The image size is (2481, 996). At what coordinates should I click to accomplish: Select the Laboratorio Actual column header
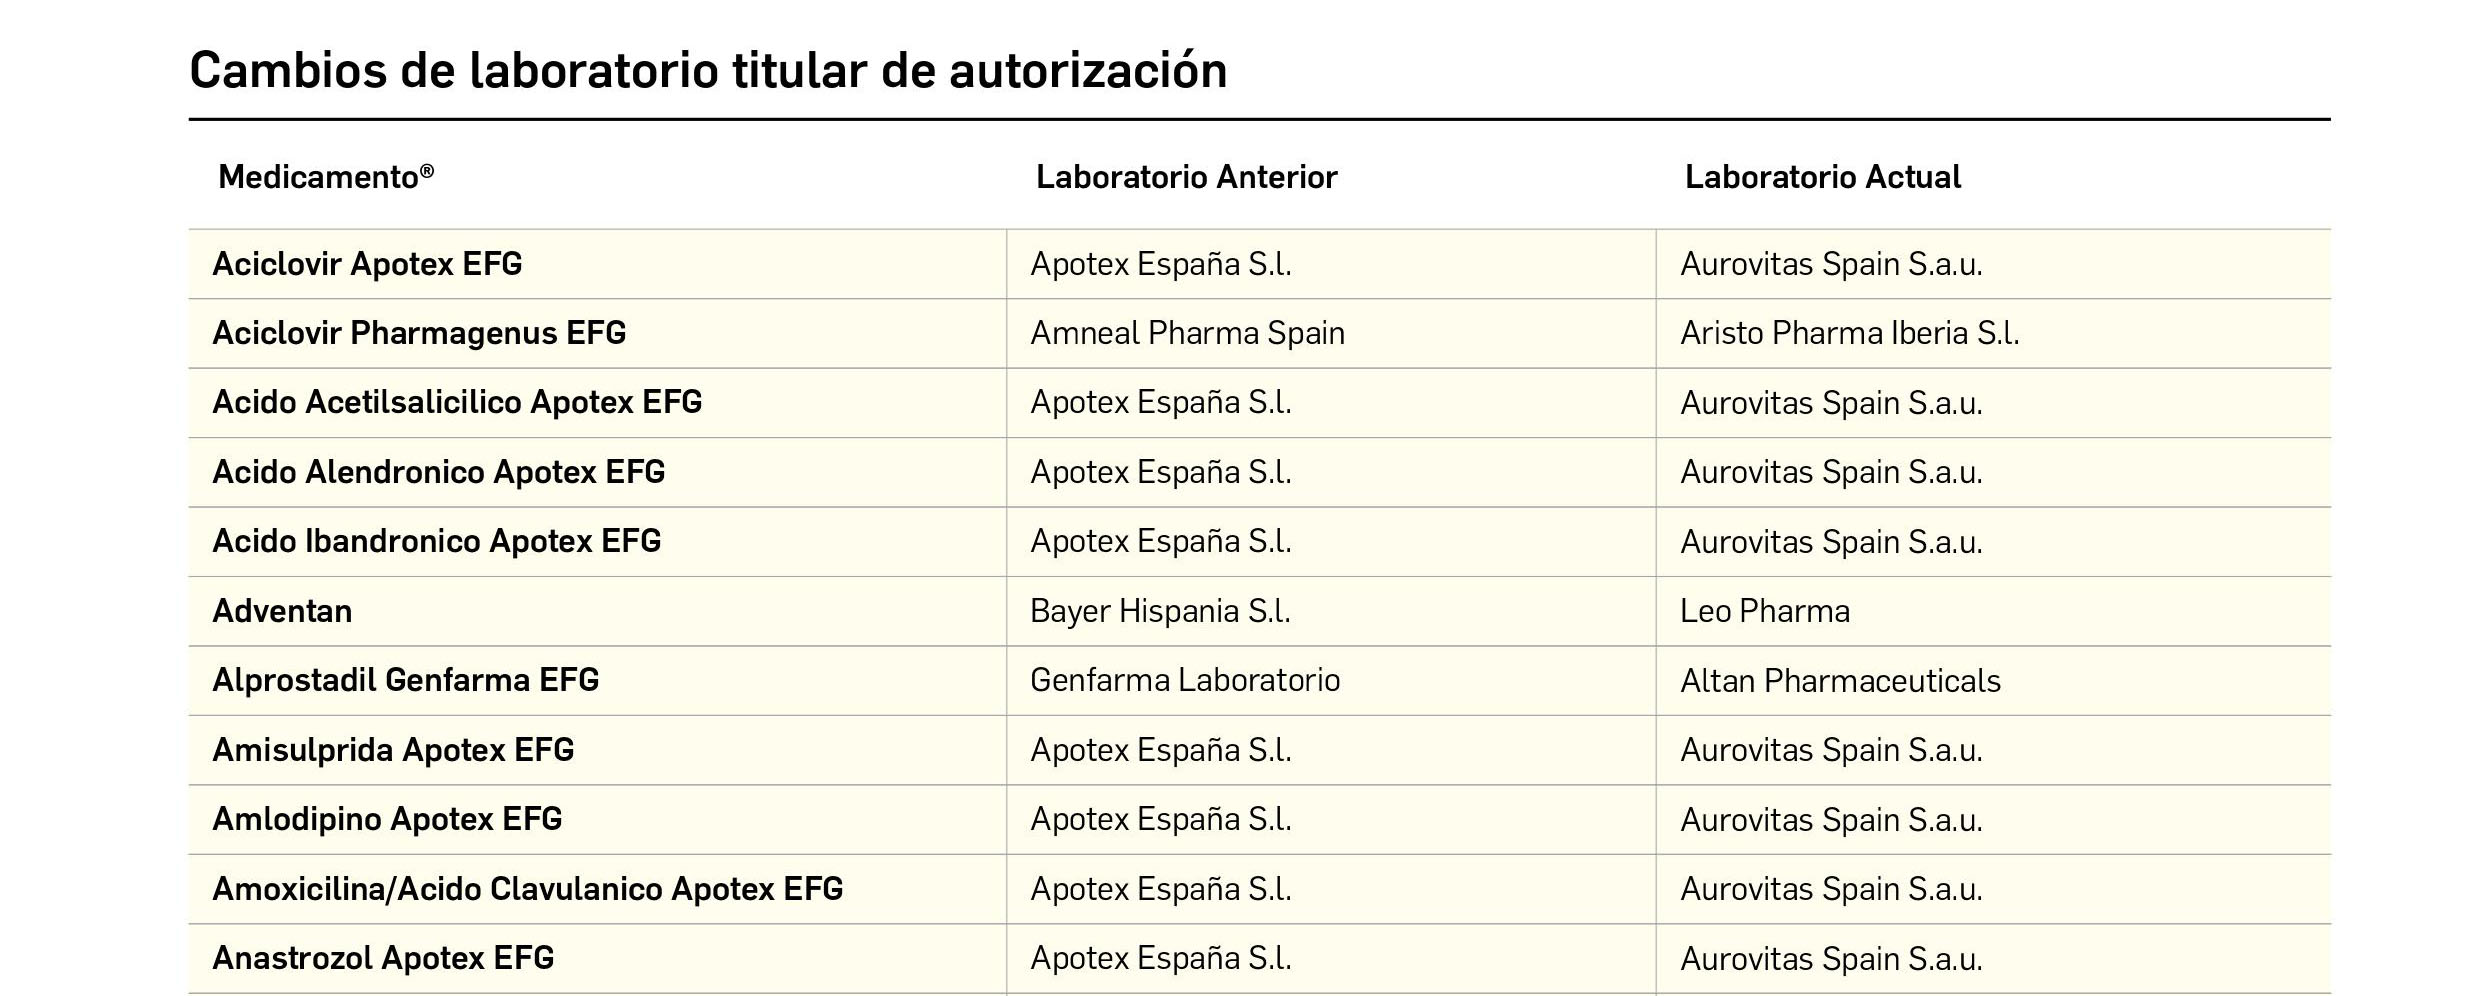(x=1822, y=177)
